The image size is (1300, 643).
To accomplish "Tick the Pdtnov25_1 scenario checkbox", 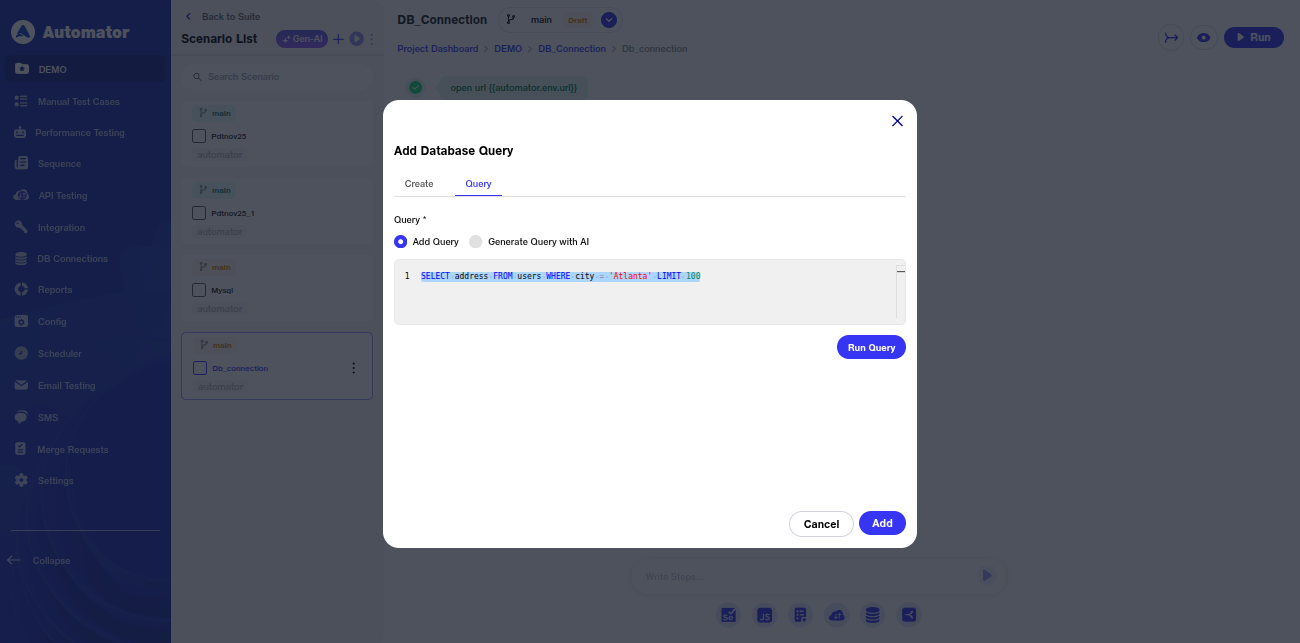I will click(199, 213).
